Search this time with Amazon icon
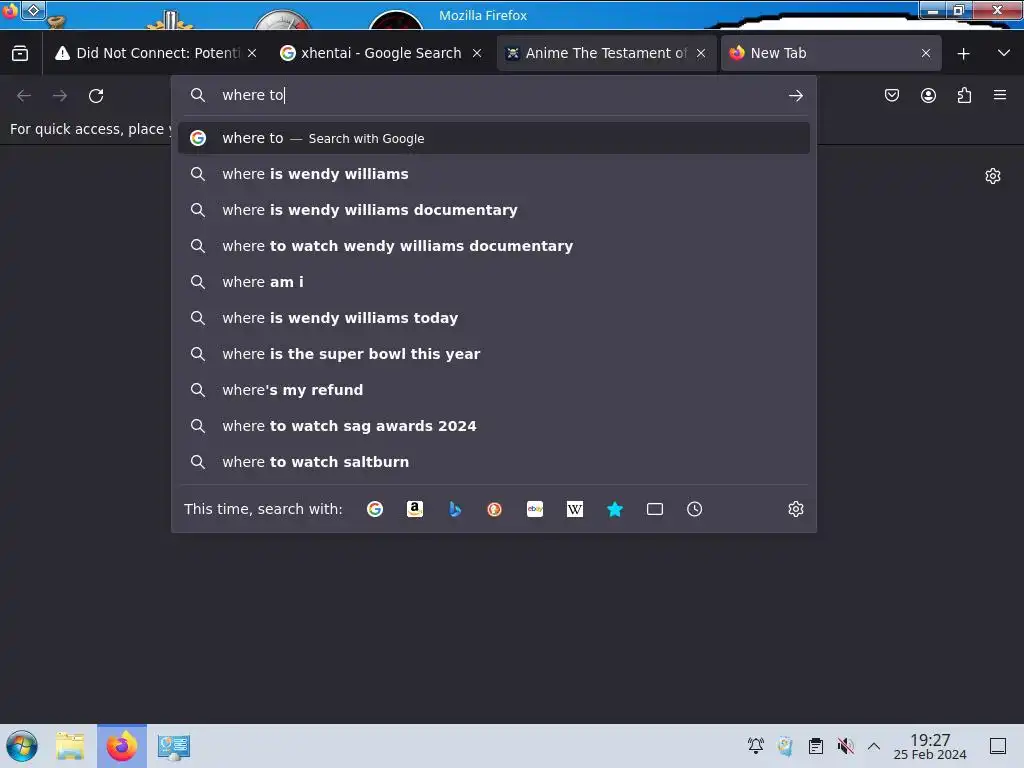This screenshot has width=1024, height=768. (415, 509)
